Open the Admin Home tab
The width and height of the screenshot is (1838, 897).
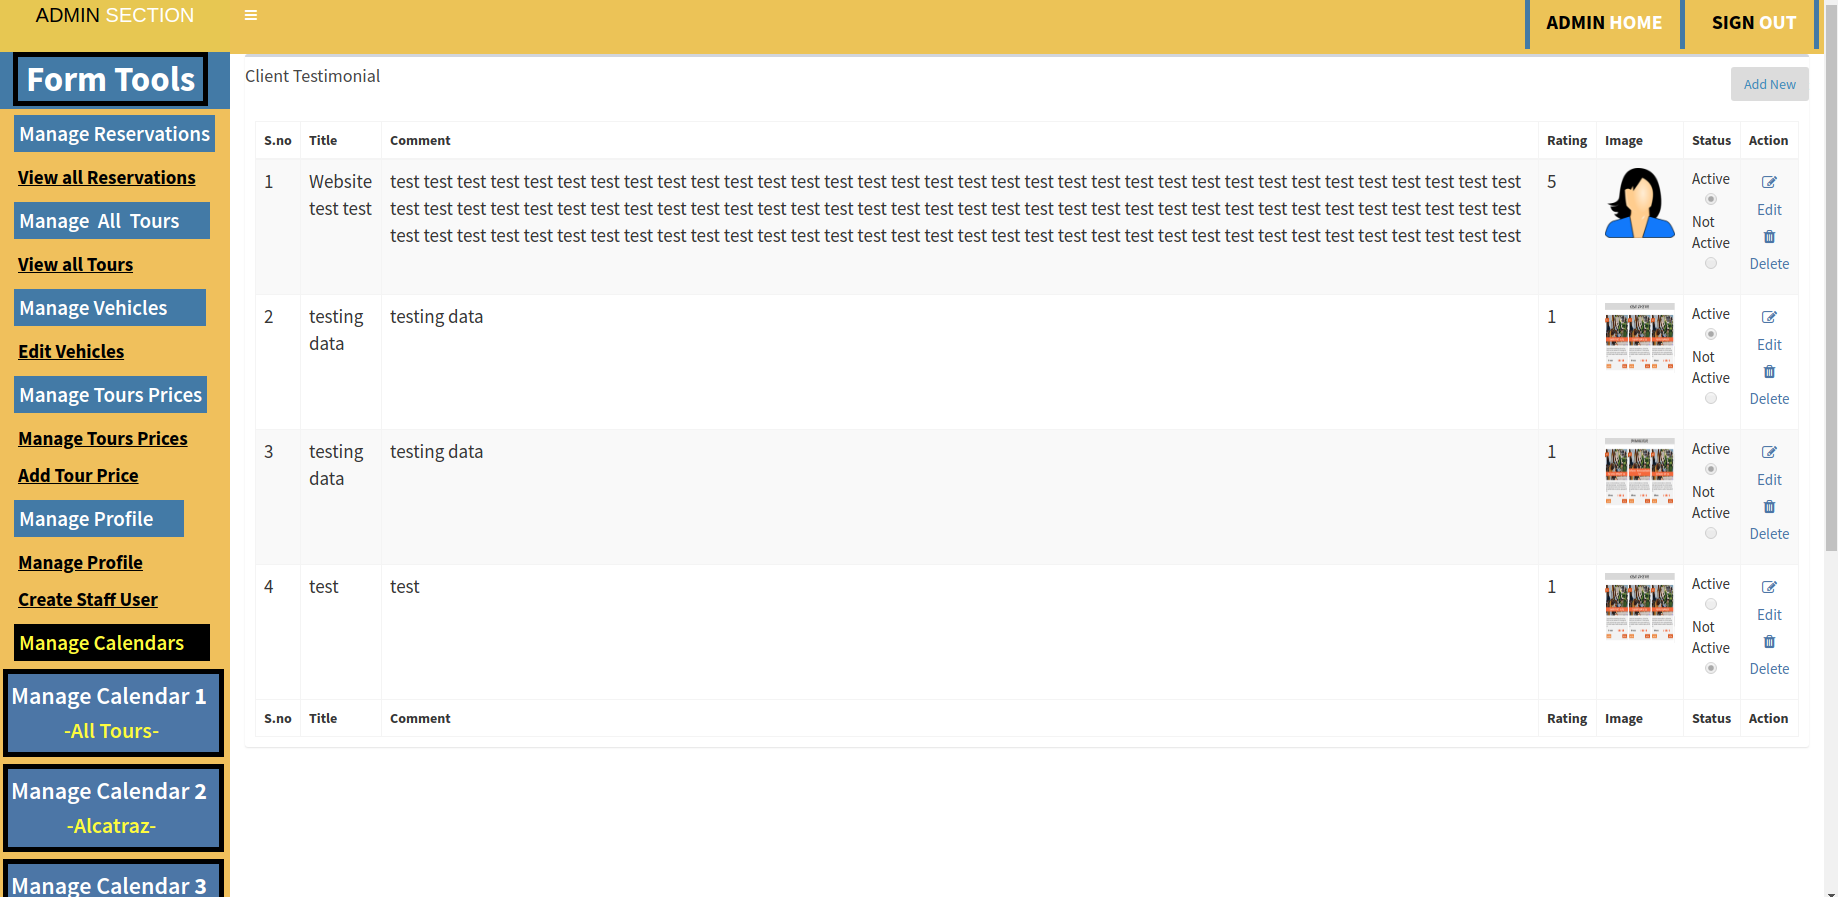(1603, 23)
